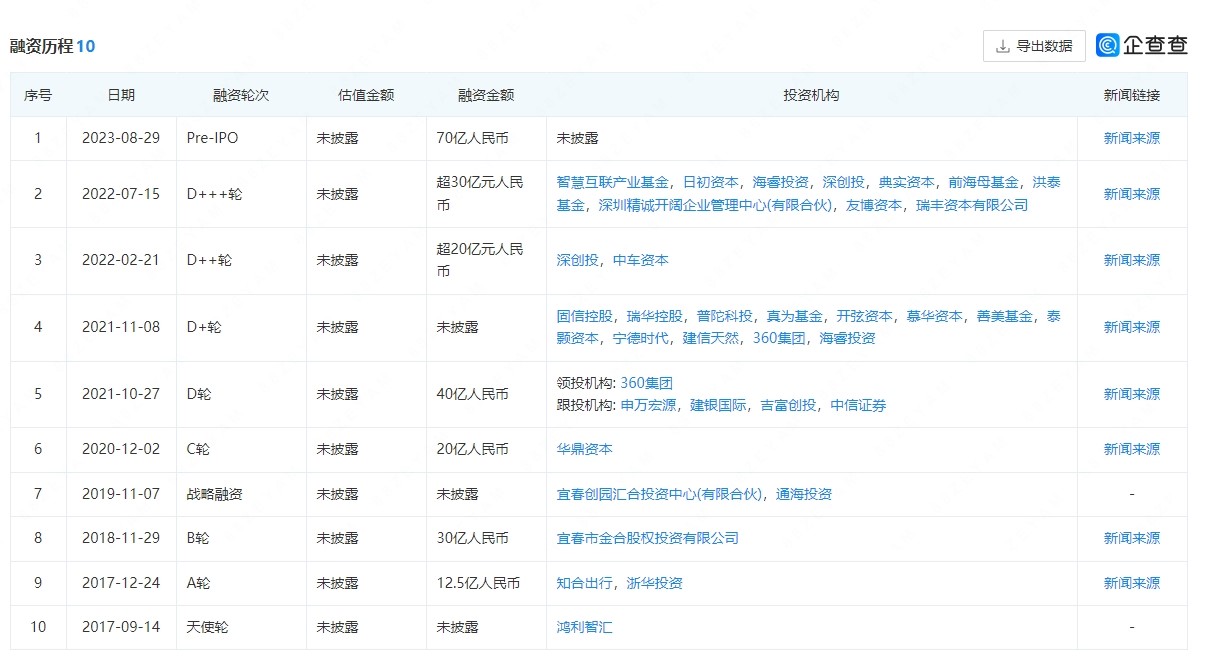Select the date cell 2017-09-14
The width and height of the screenshot is (1205, 671).
[x=121, y=627]
